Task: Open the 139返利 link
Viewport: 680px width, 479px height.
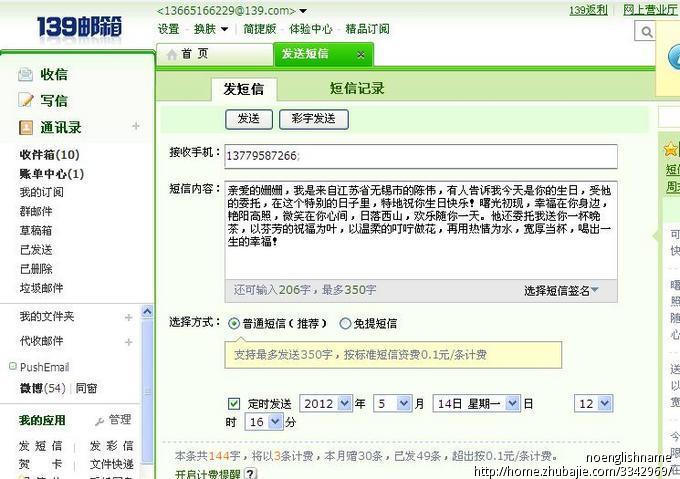Action: [x=588, y=10]
